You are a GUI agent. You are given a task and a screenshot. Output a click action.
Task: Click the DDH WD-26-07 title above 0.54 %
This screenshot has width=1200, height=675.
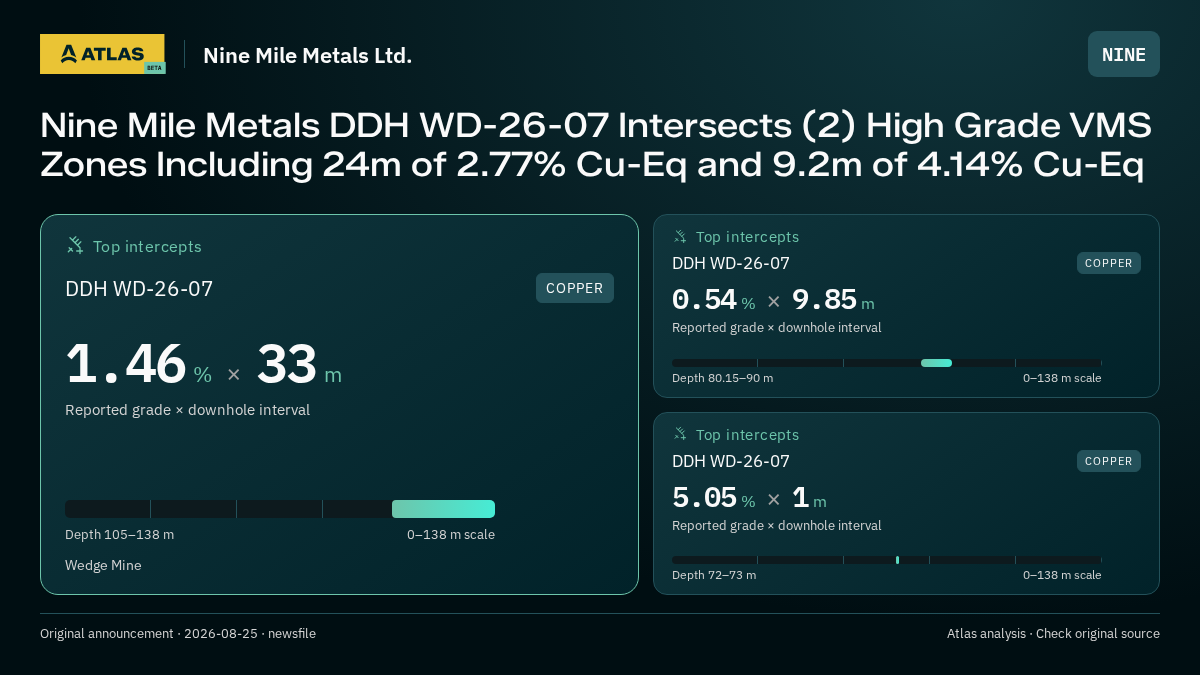(731, 263)
